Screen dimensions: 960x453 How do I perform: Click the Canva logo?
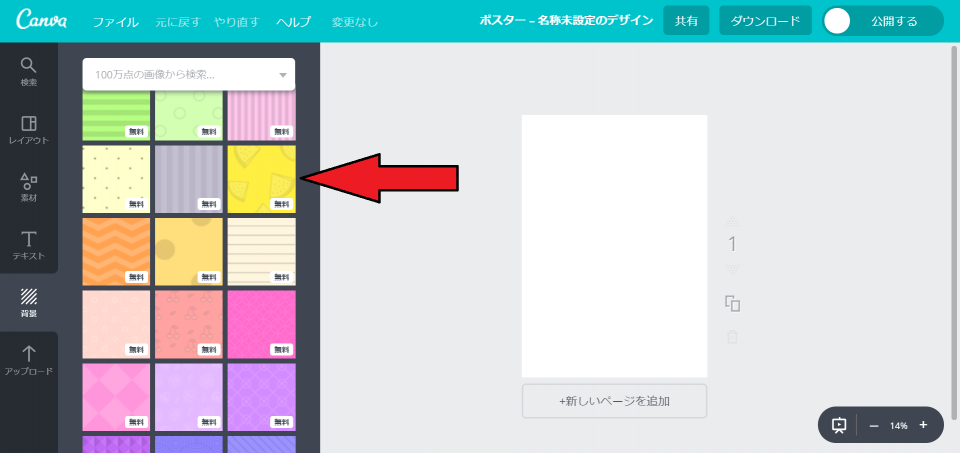[x=42, y=21]
